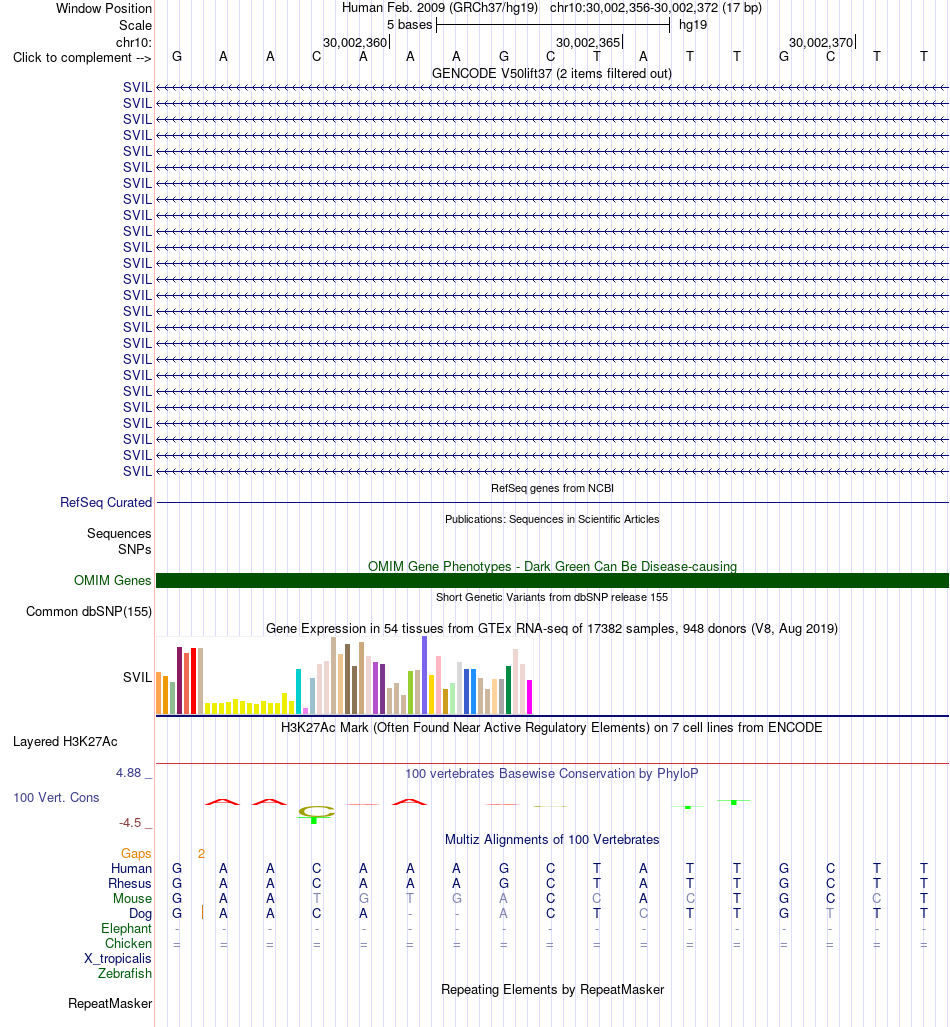Open the OMIM Genes track label
This screenshot has width=950, height=1027.
(x=112, y=580)
